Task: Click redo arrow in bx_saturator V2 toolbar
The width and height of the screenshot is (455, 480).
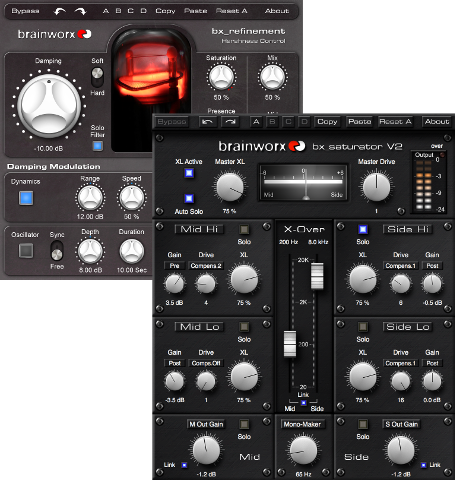Action: [x=230, y=122]
